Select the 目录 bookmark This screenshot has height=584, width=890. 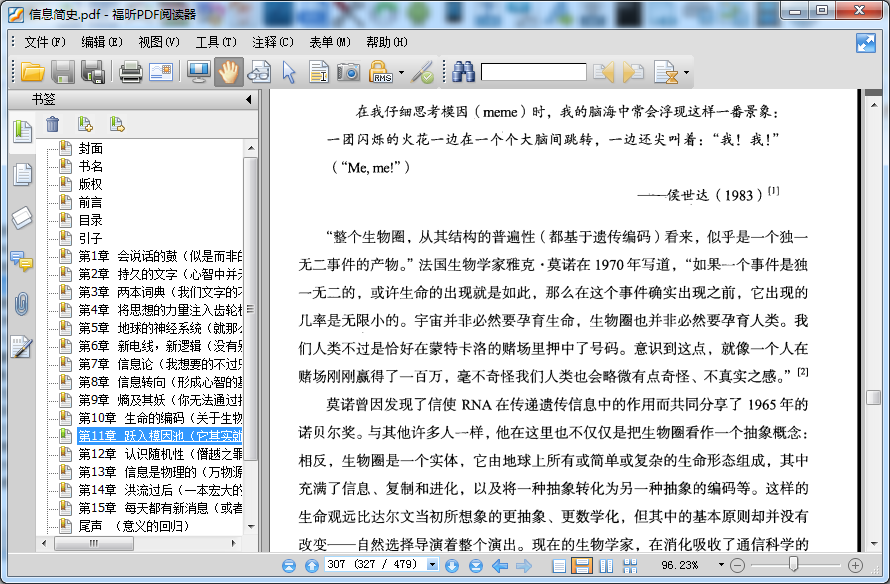tap(91, 220)
